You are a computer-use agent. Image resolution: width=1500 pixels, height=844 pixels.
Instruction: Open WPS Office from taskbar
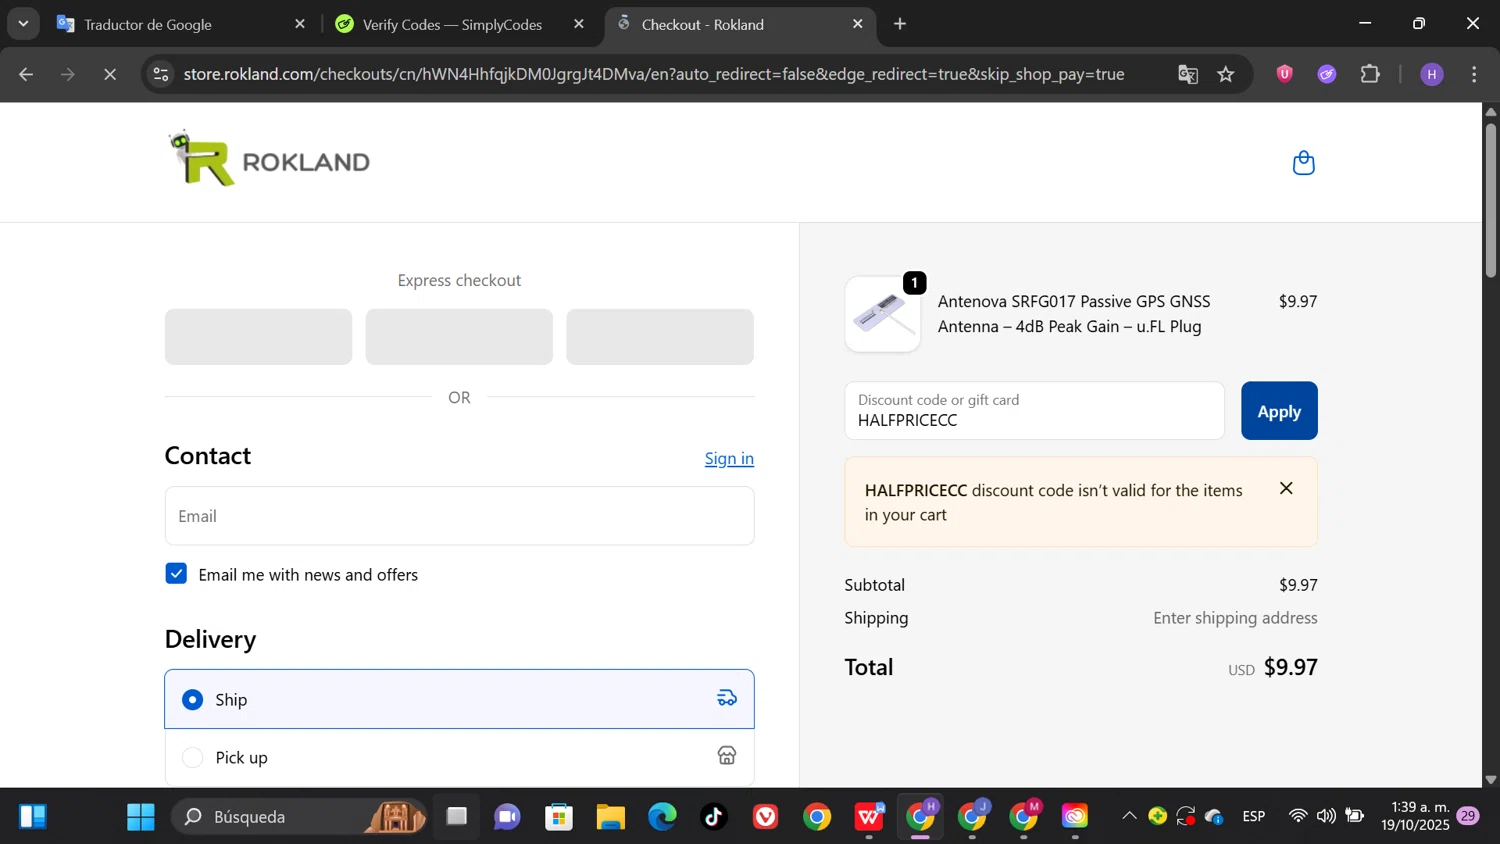click(869, 817)
